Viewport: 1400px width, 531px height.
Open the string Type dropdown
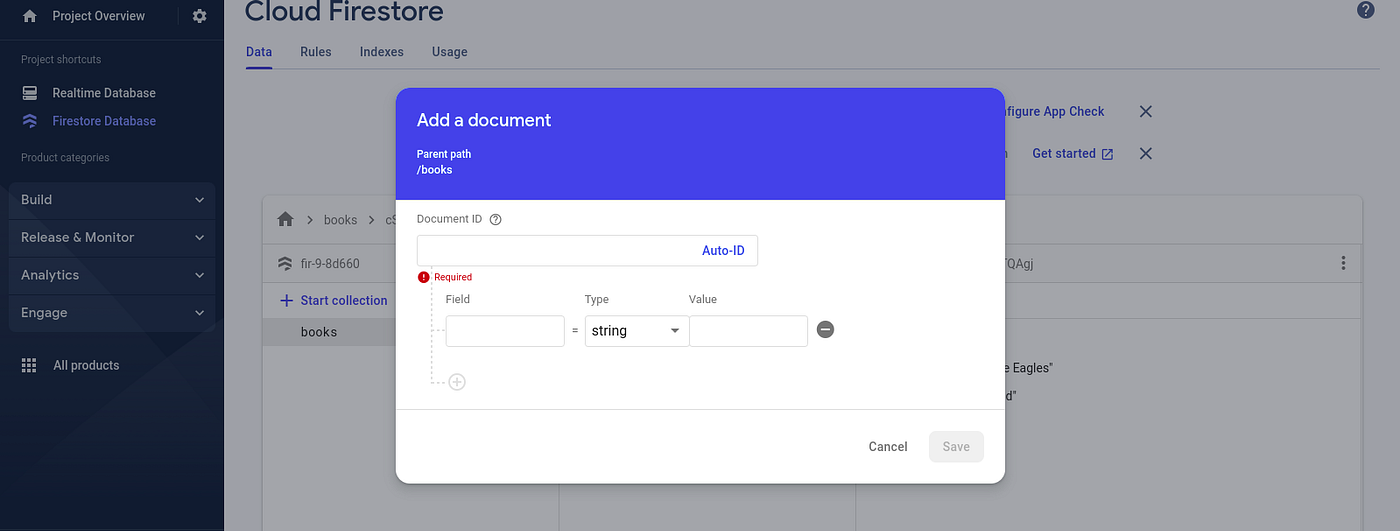(x=637, y=331)
